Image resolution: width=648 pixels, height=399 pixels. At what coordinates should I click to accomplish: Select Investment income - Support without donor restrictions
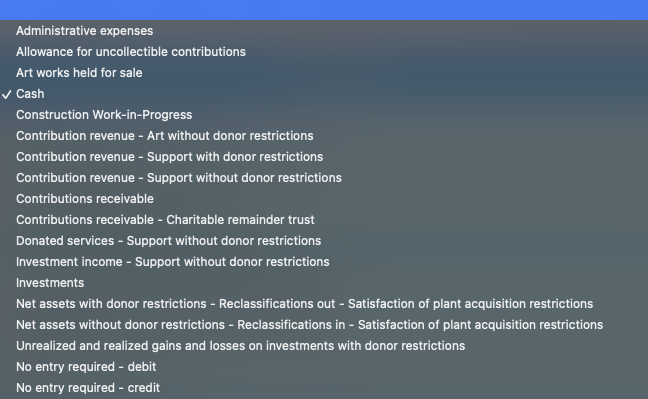324,262
